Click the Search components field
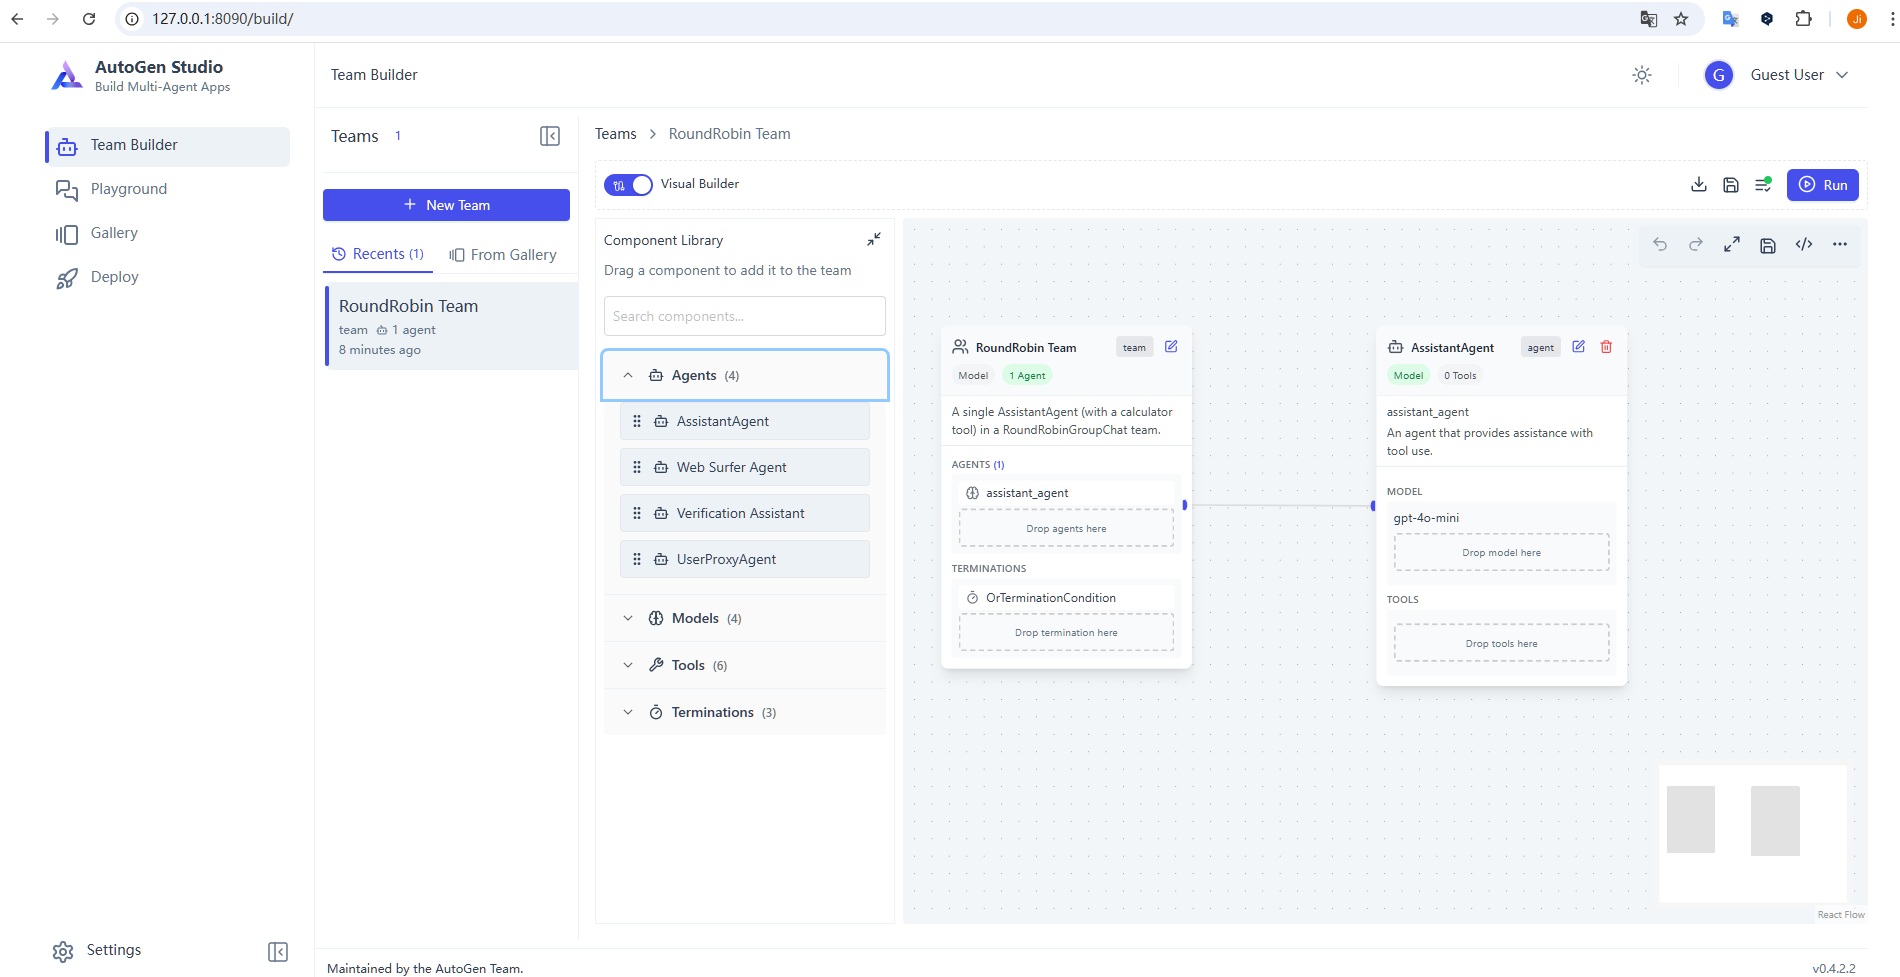 [745, 316]
